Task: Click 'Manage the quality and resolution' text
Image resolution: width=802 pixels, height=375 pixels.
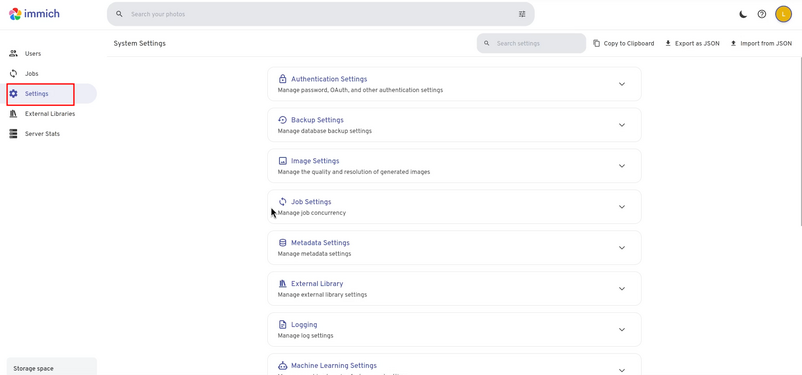Action: [353, 171]
